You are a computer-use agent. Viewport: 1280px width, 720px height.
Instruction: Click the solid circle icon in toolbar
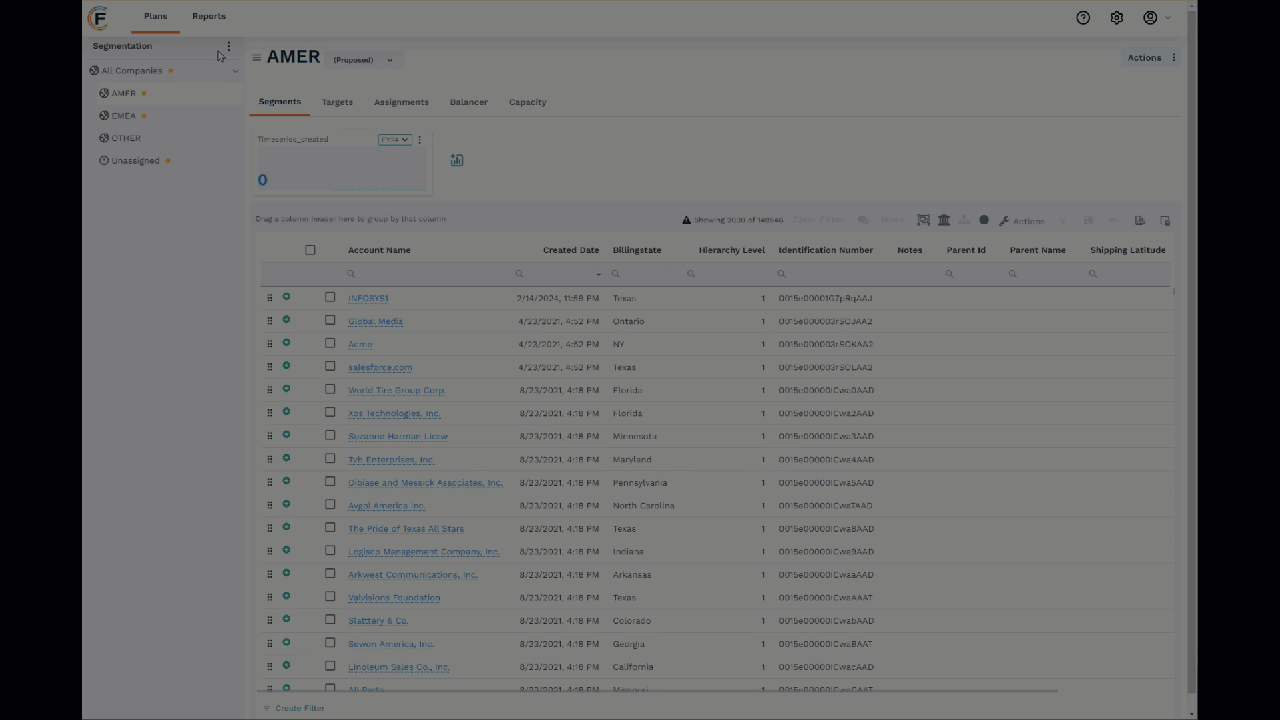point(984,220)
